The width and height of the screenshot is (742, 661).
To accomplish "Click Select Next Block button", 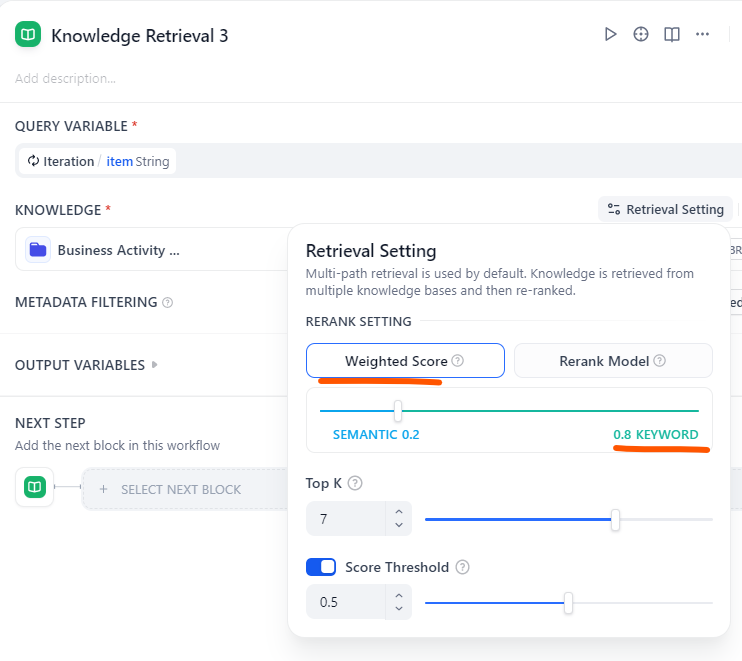I will click(181, 489).
